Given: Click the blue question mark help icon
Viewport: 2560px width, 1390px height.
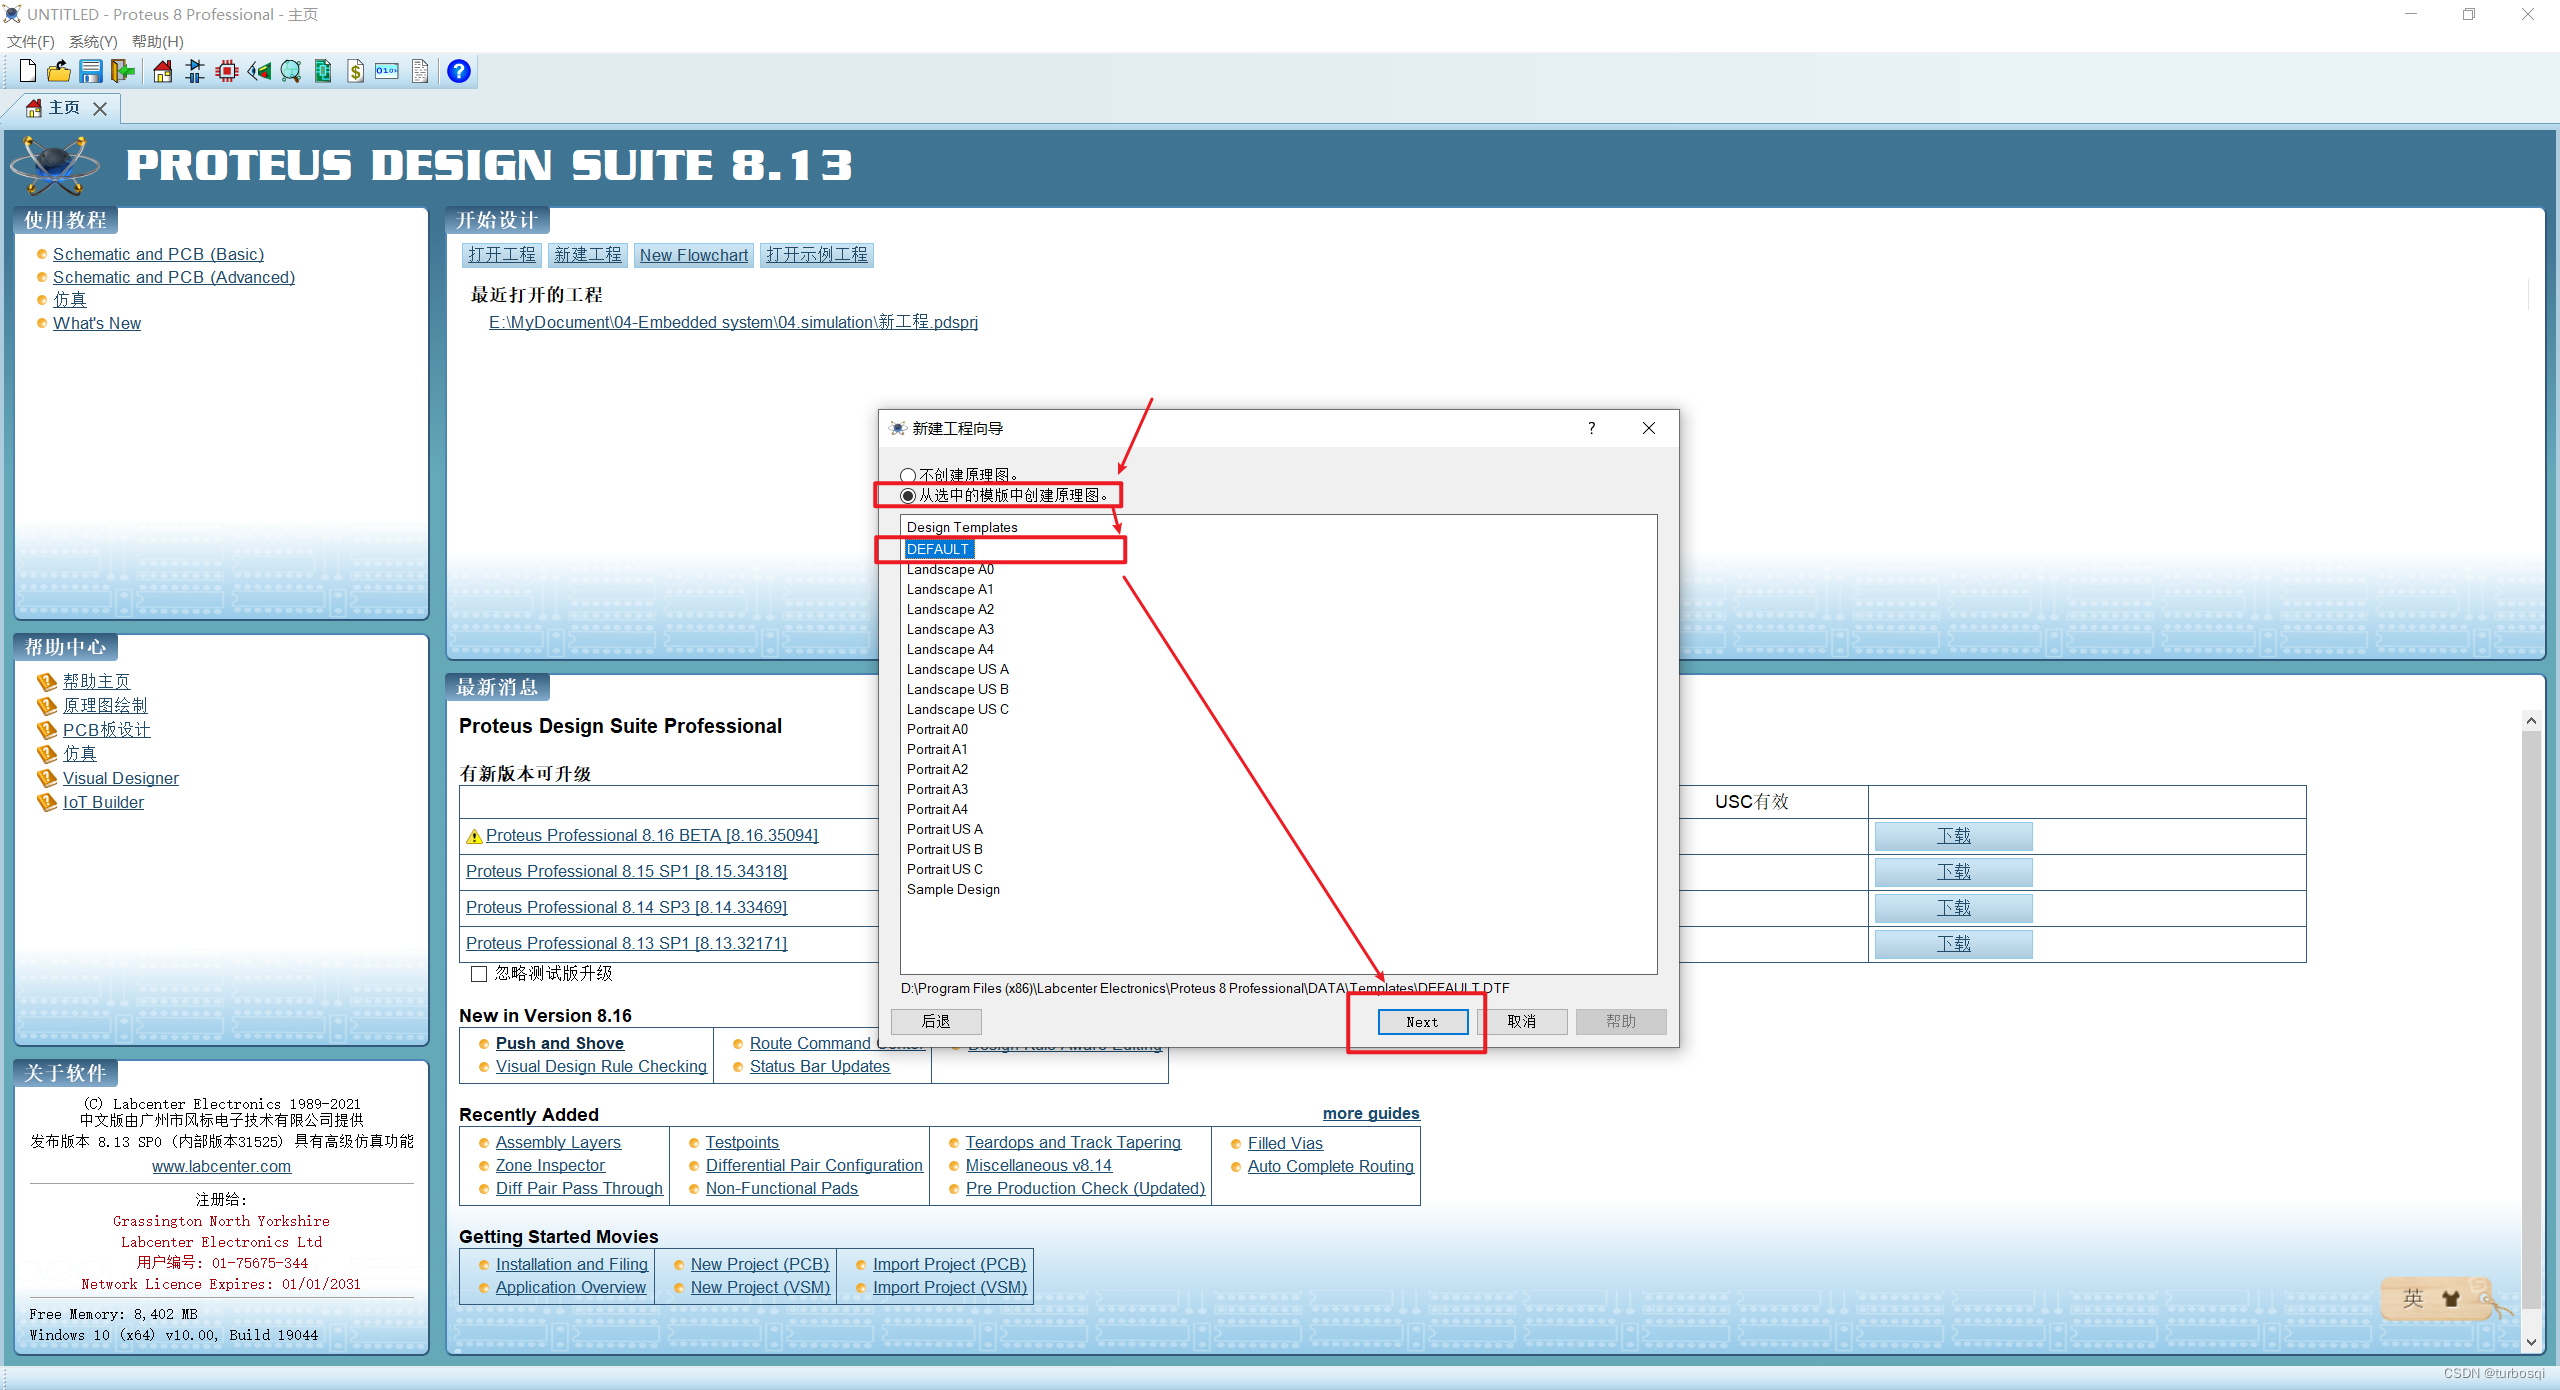Looking at the screenshot, I should tap(459, 71).
